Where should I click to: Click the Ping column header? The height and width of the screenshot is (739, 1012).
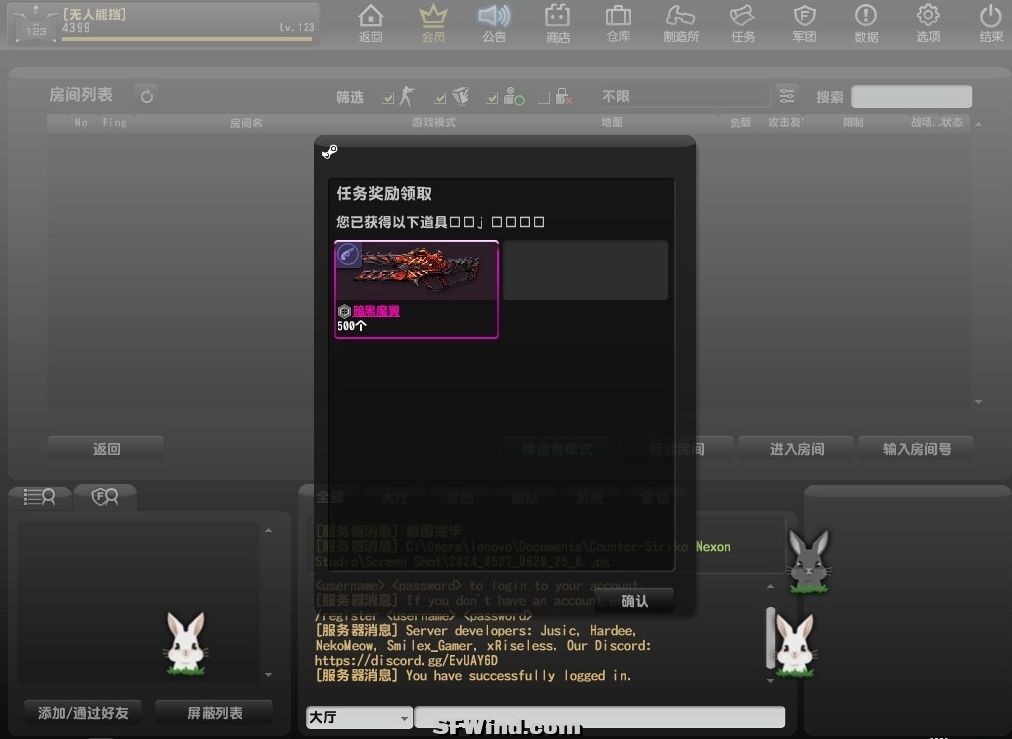[114, 122]
